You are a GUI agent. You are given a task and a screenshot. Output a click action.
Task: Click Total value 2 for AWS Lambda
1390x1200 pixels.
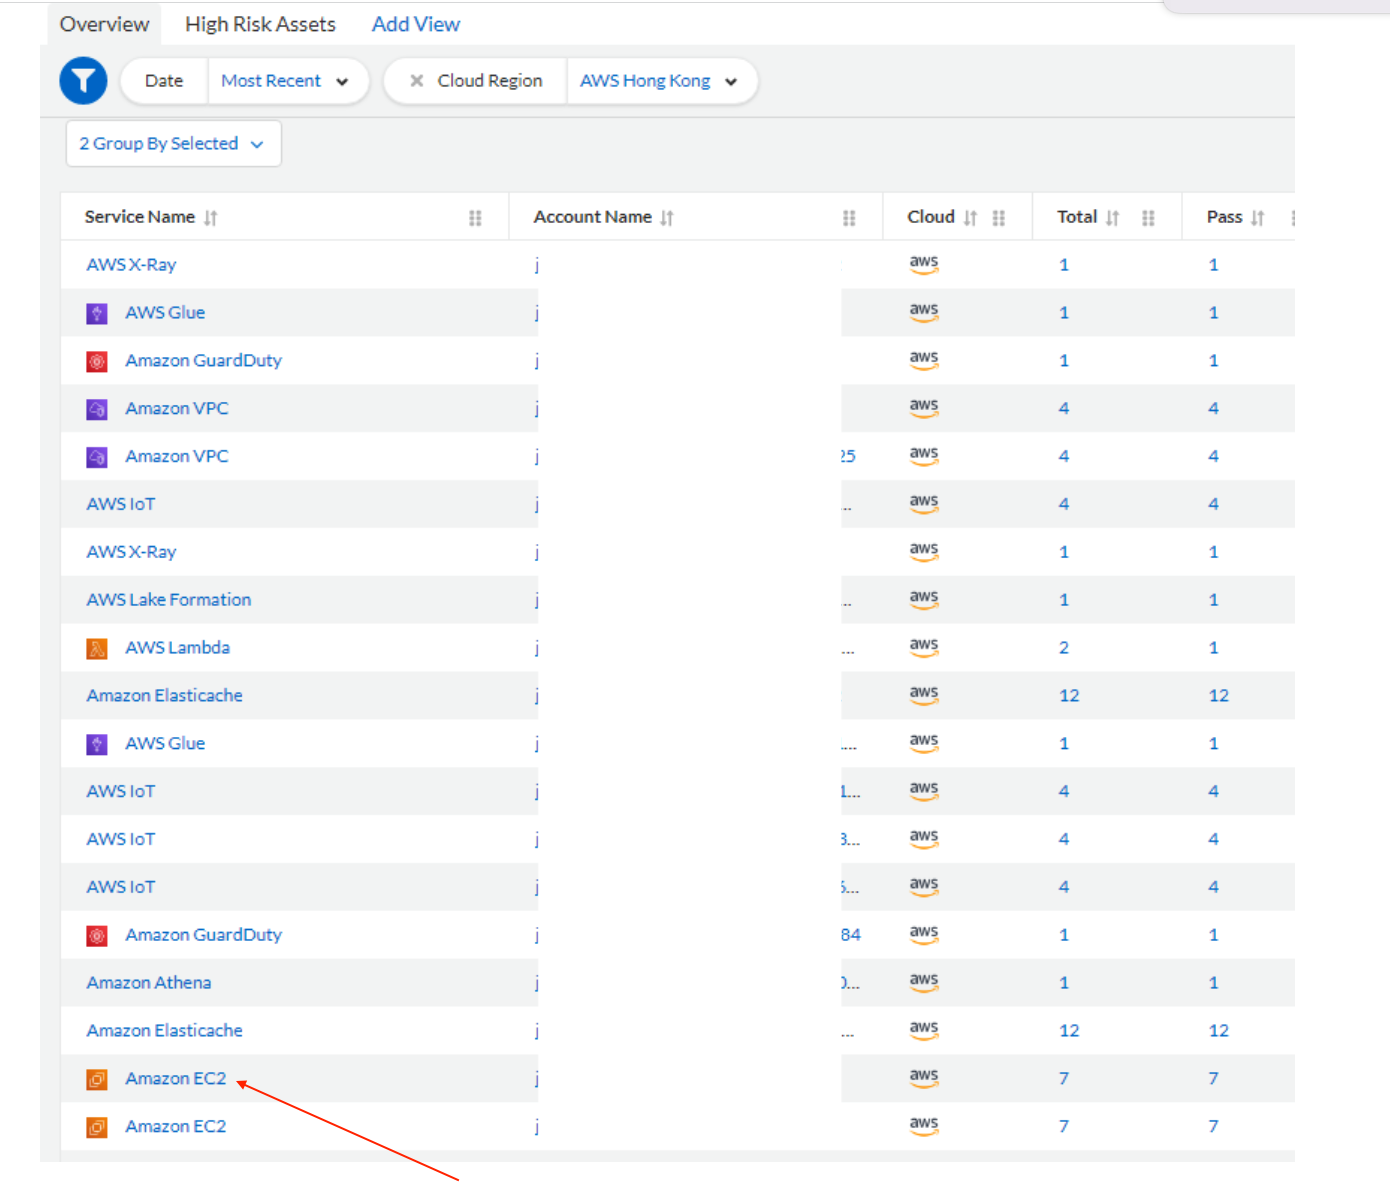click(1064, 648)
